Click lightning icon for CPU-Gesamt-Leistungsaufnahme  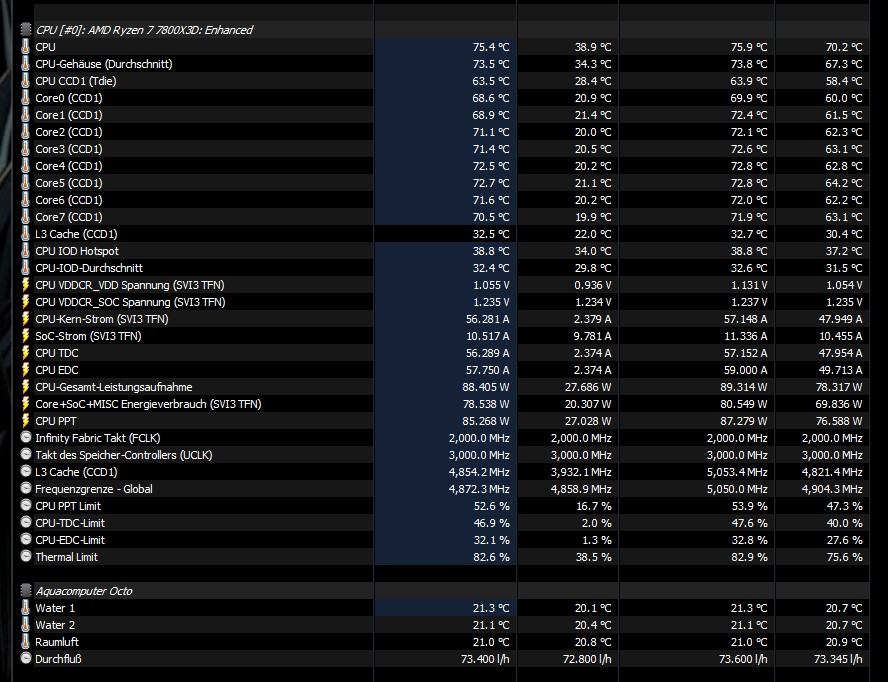coord(25,386)
